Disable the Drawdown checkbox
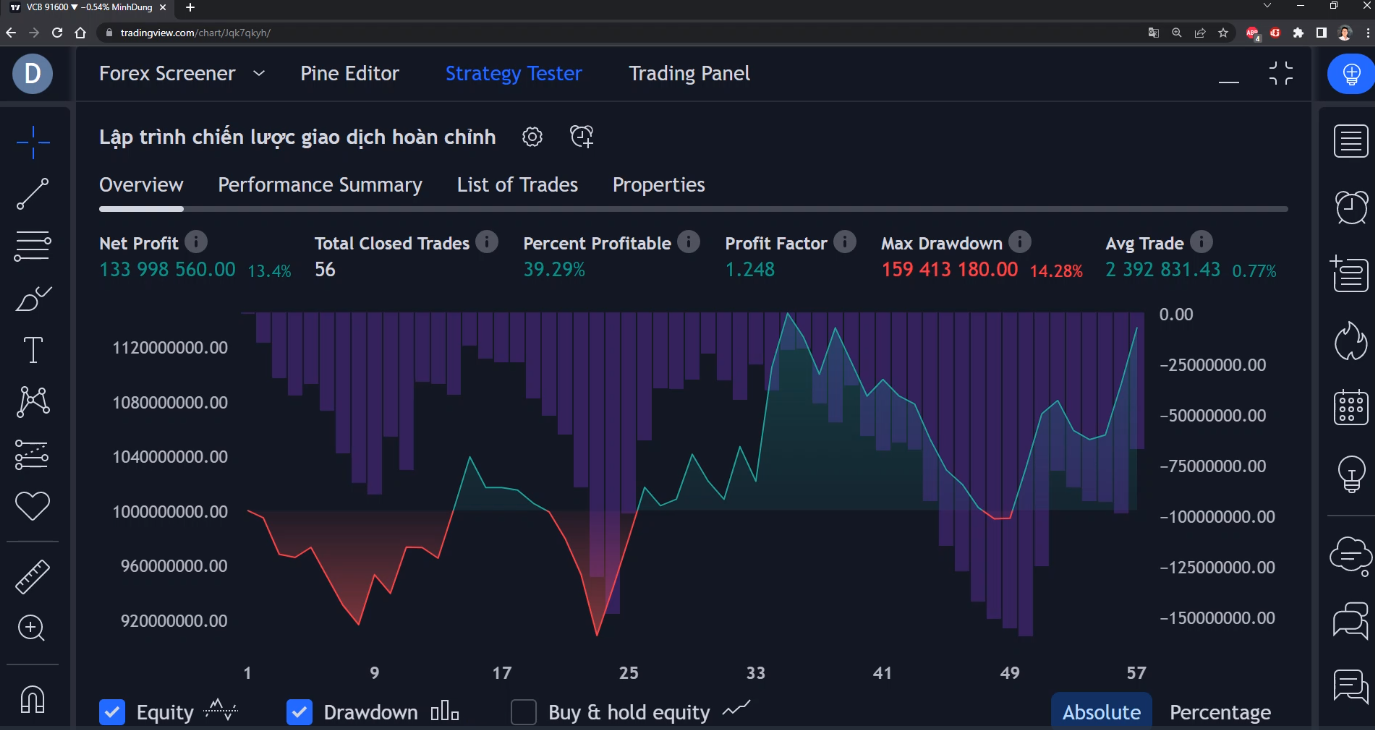 point(299,712)
